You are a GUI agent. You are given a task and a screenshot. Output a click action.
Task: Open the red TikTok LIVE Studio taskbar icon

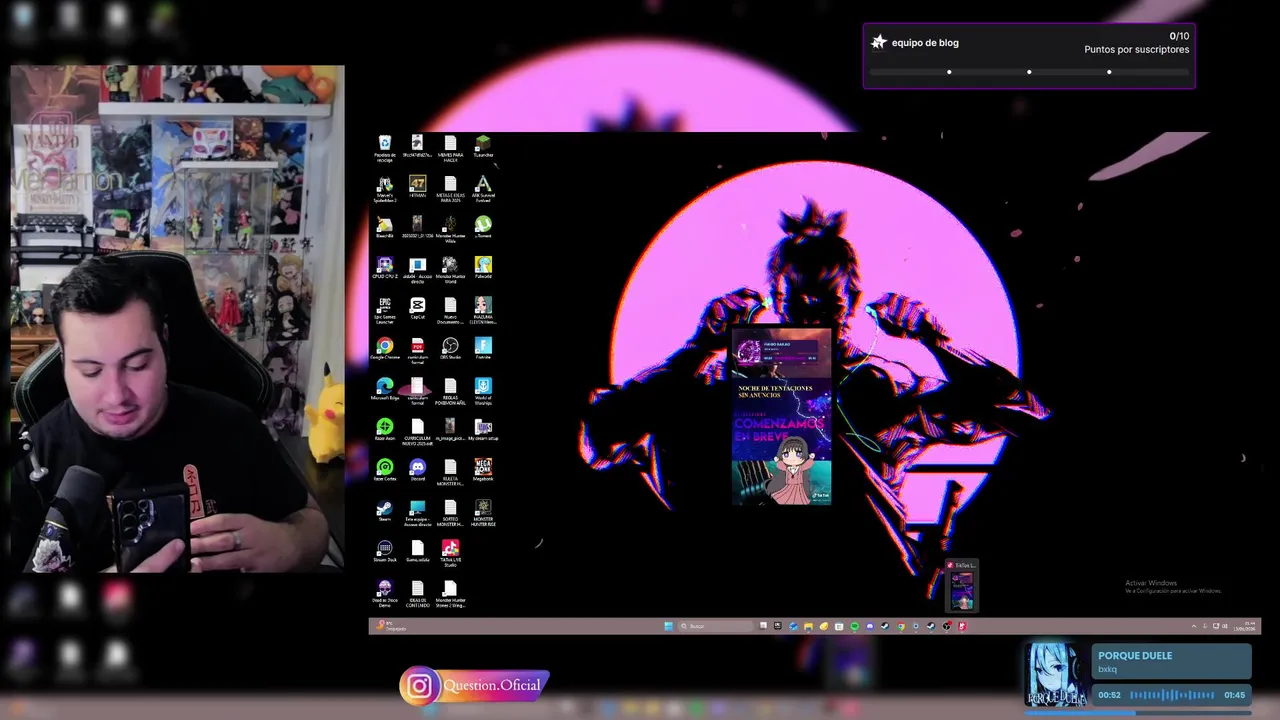click(962, 626)
